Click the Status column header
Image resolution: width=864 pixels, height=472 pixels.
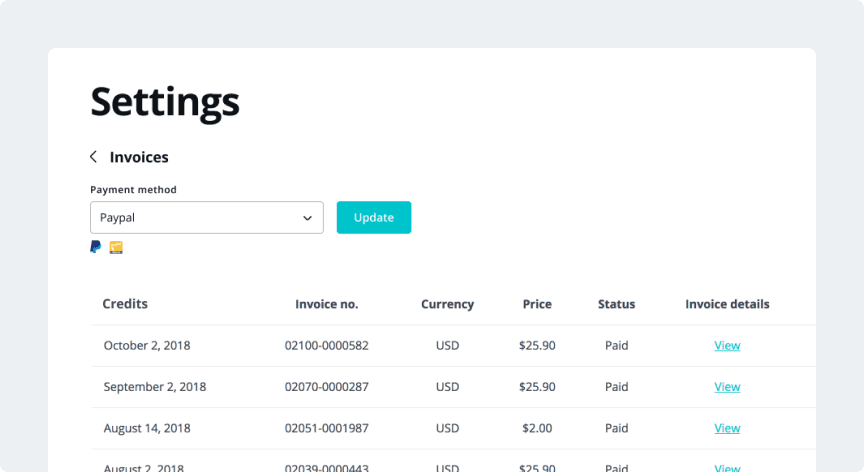617,304
